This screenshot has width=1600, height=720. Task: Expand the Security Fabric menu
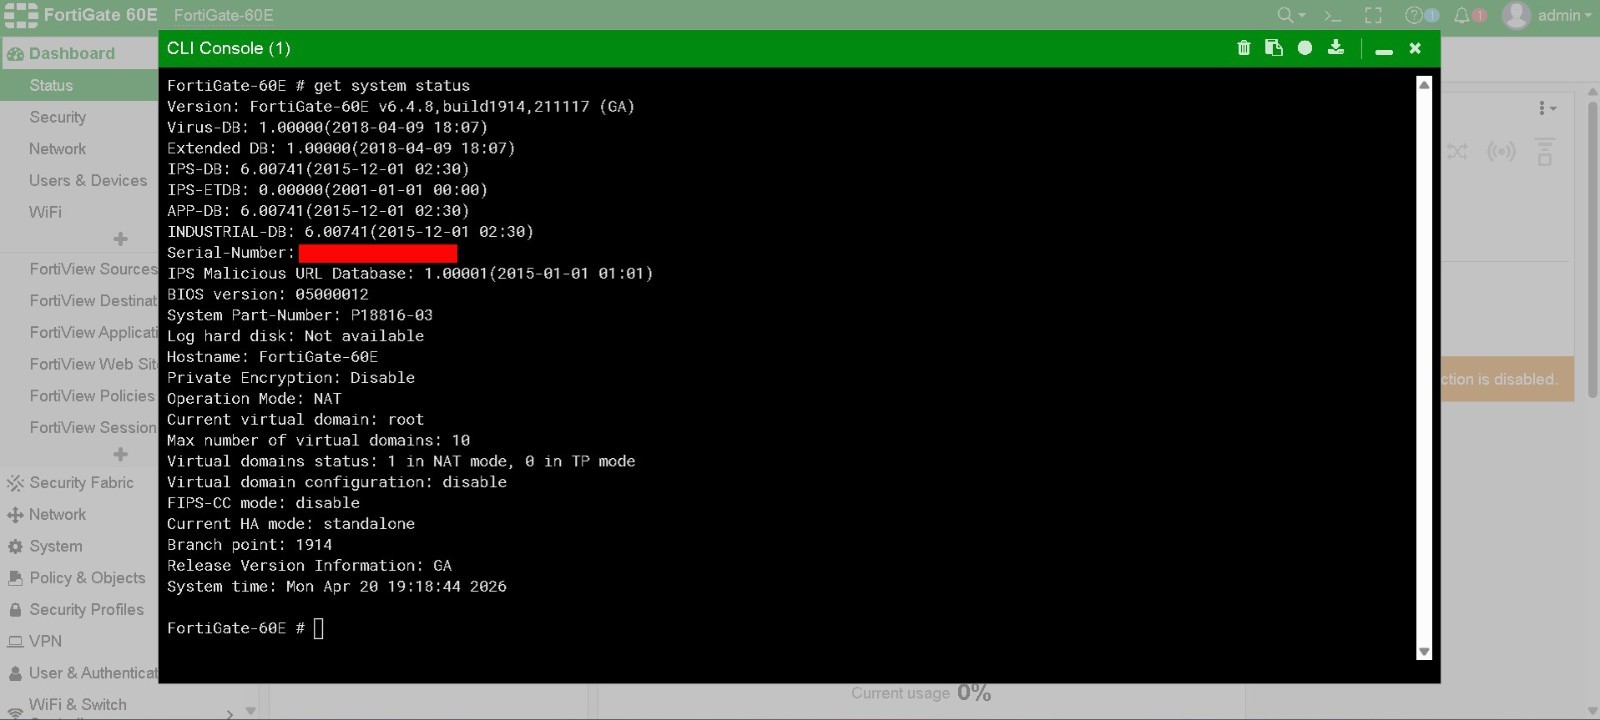click(x=79, y=483)
